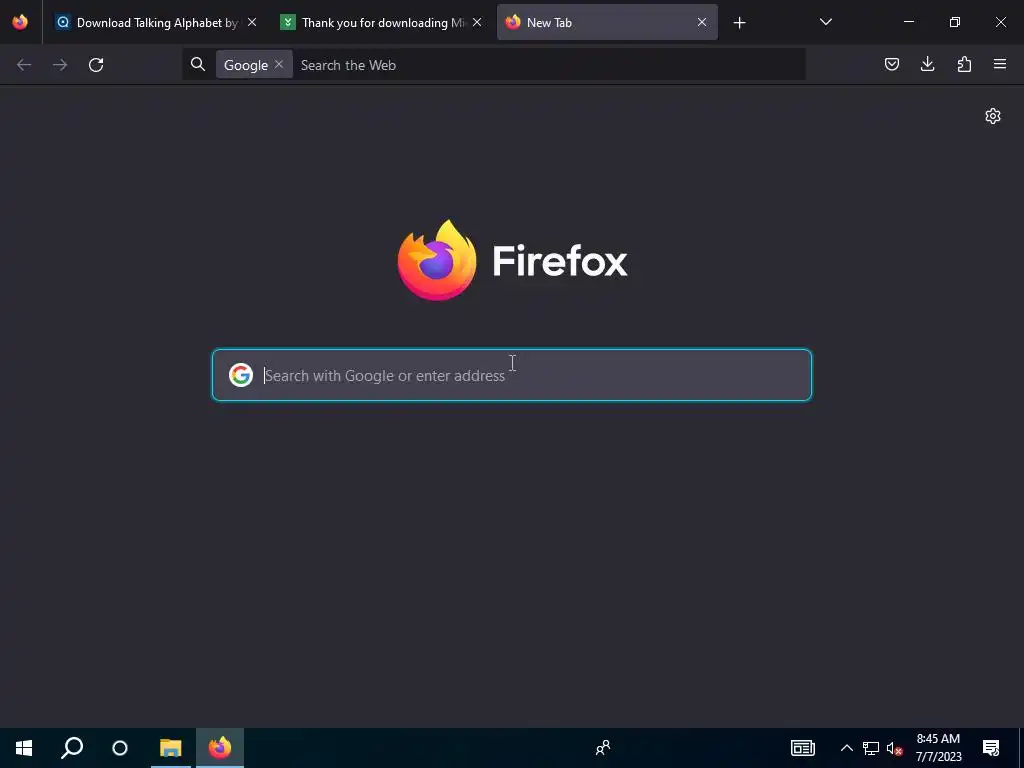The width and height of the screenshot is (1024, 768).
Task: Reload the current page
Action: click(96, 65)
